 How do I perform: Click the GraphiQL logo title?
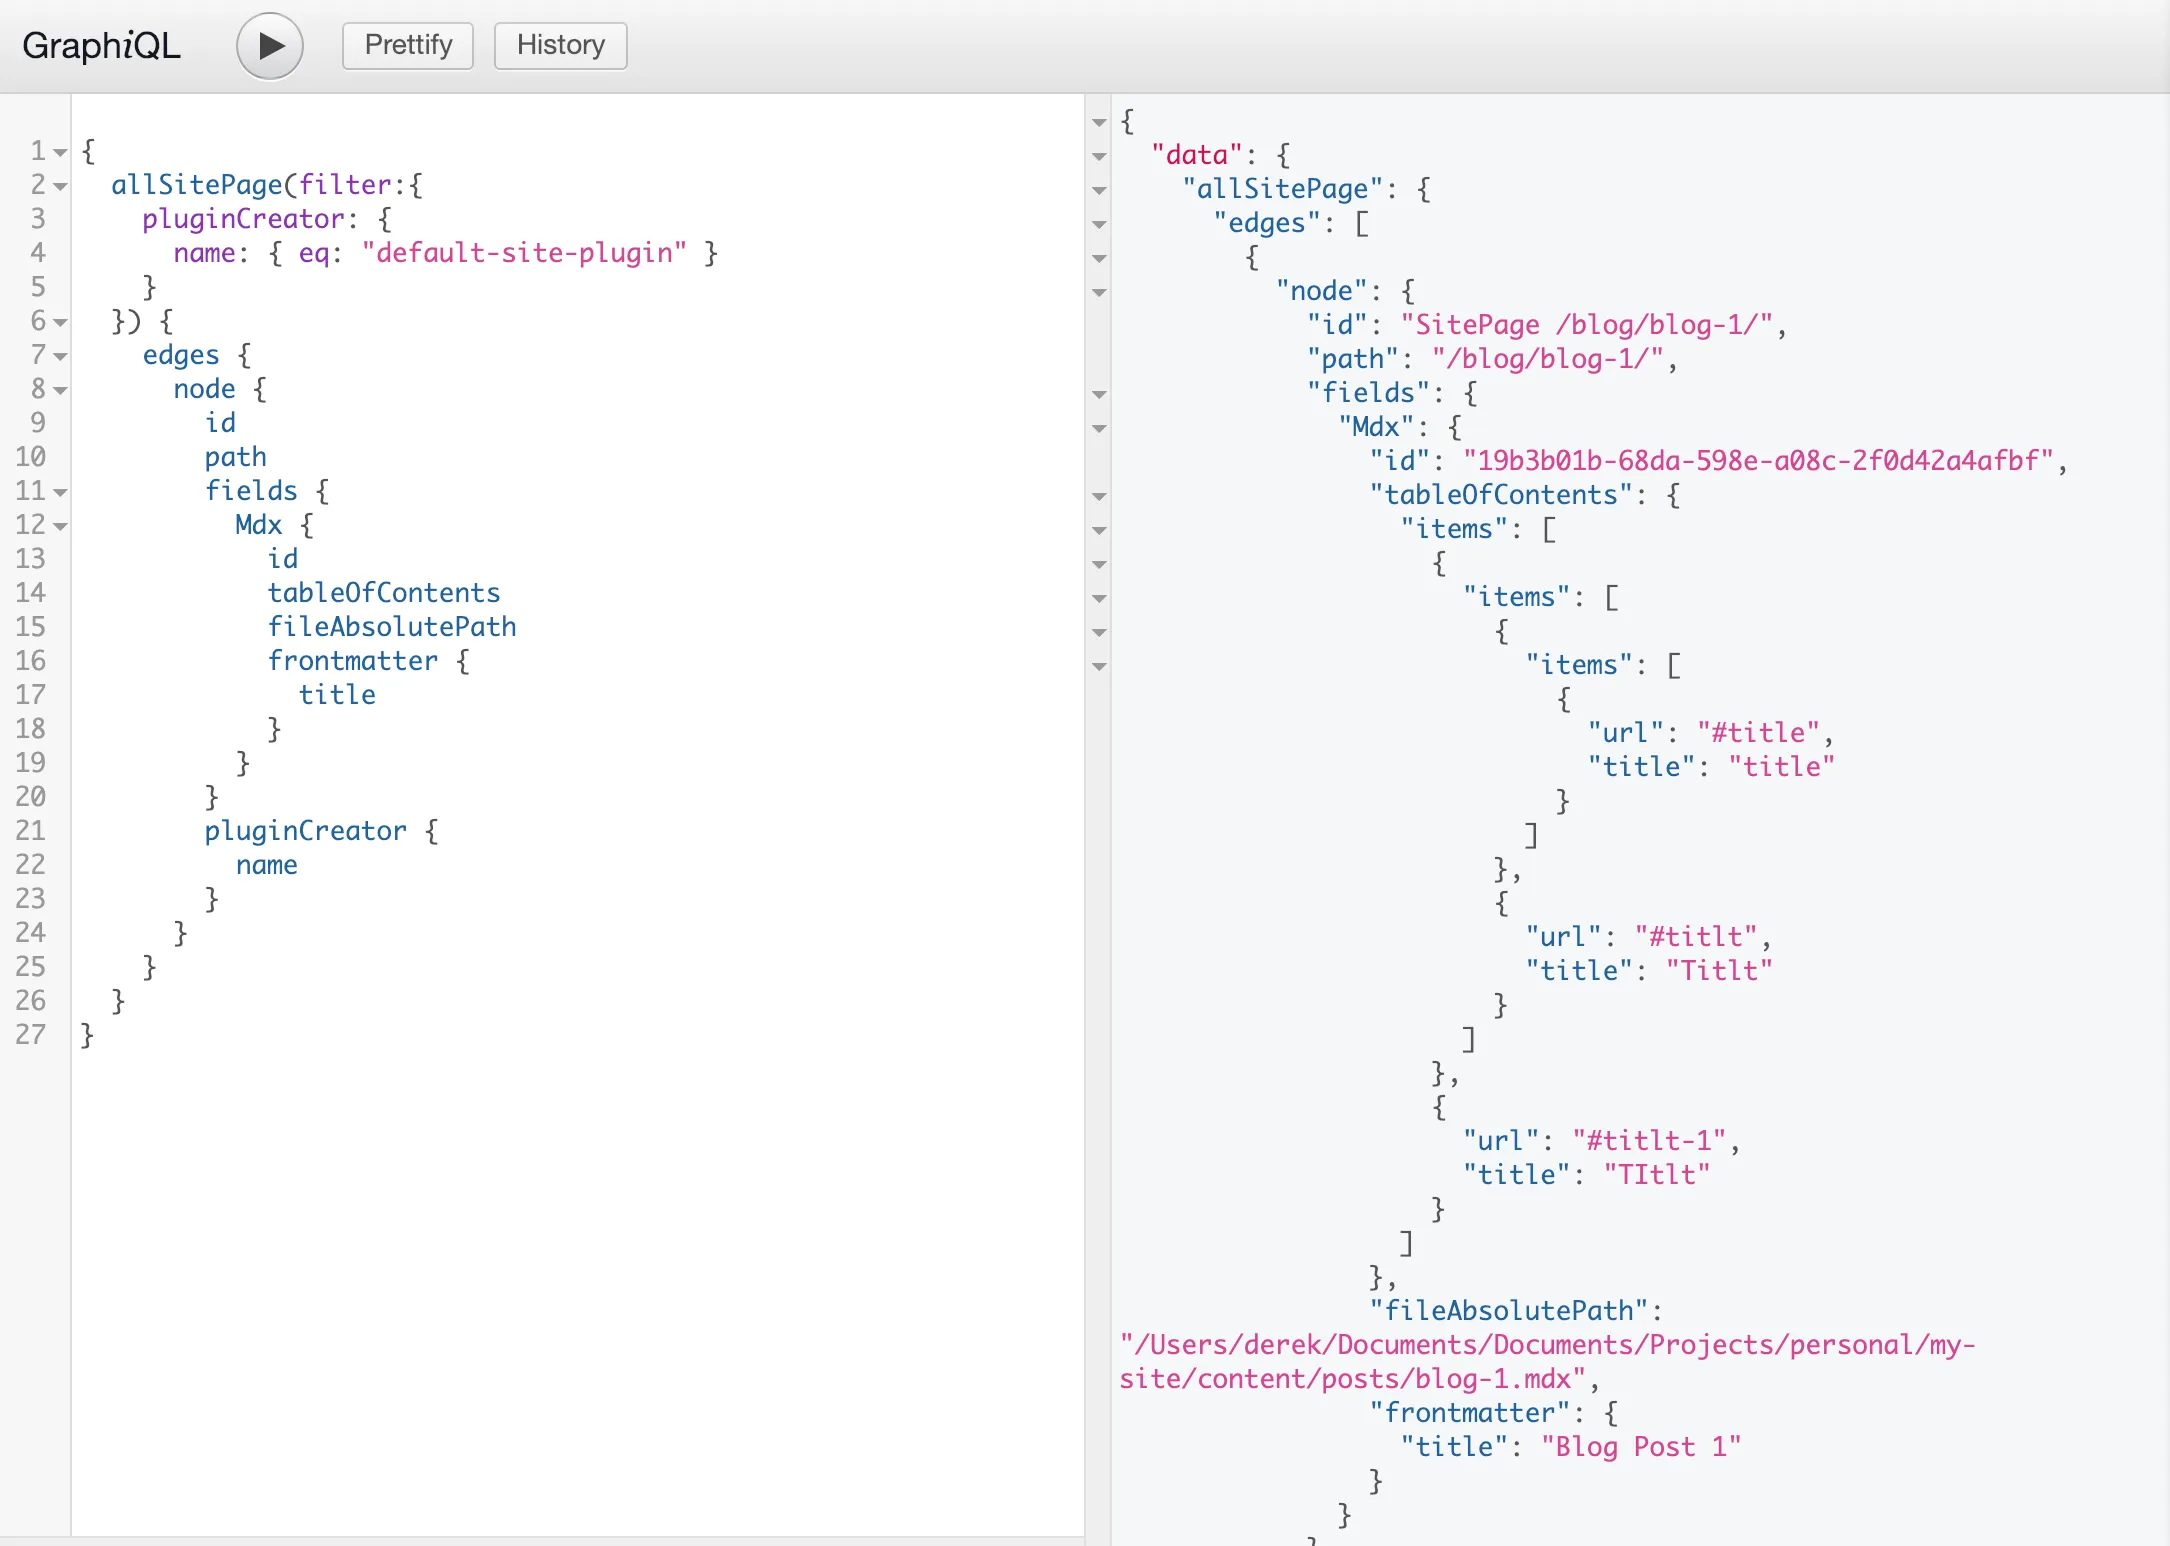(101, 46)
